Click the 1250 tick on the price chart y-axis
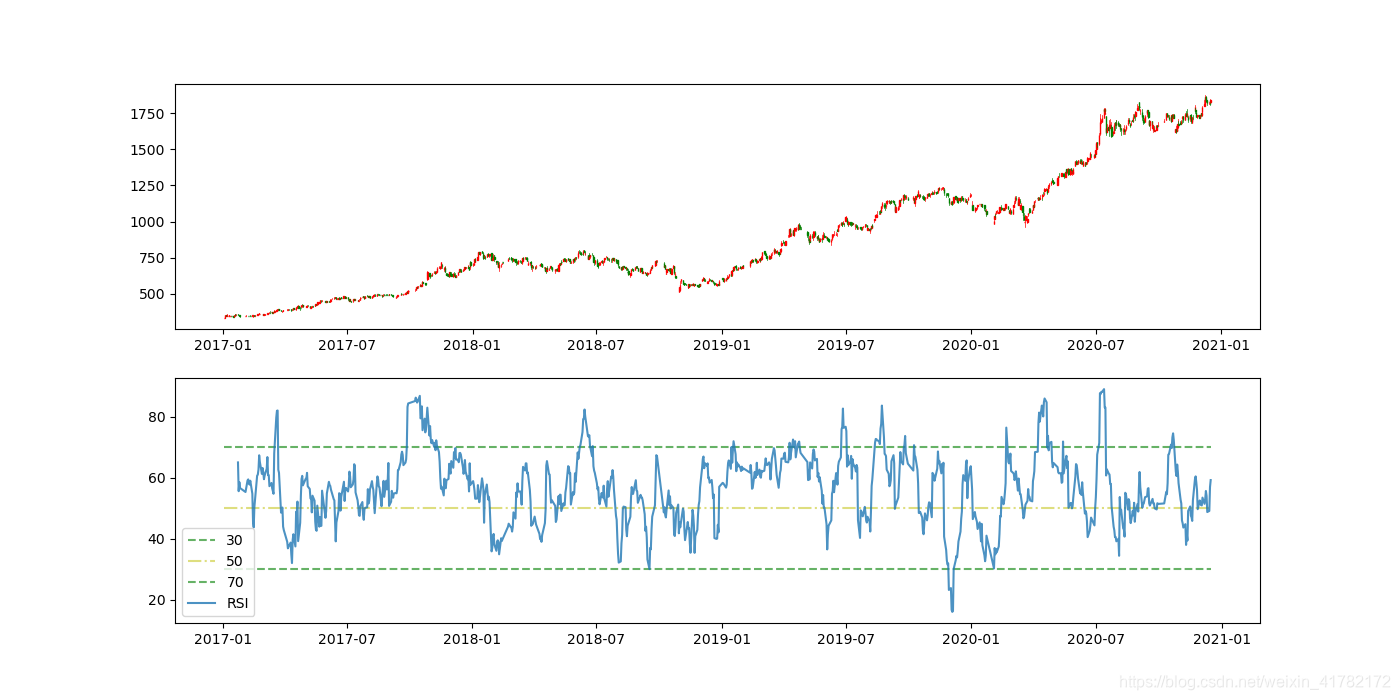The height and width of the screenshot is (700, 1400). (148, 186)
